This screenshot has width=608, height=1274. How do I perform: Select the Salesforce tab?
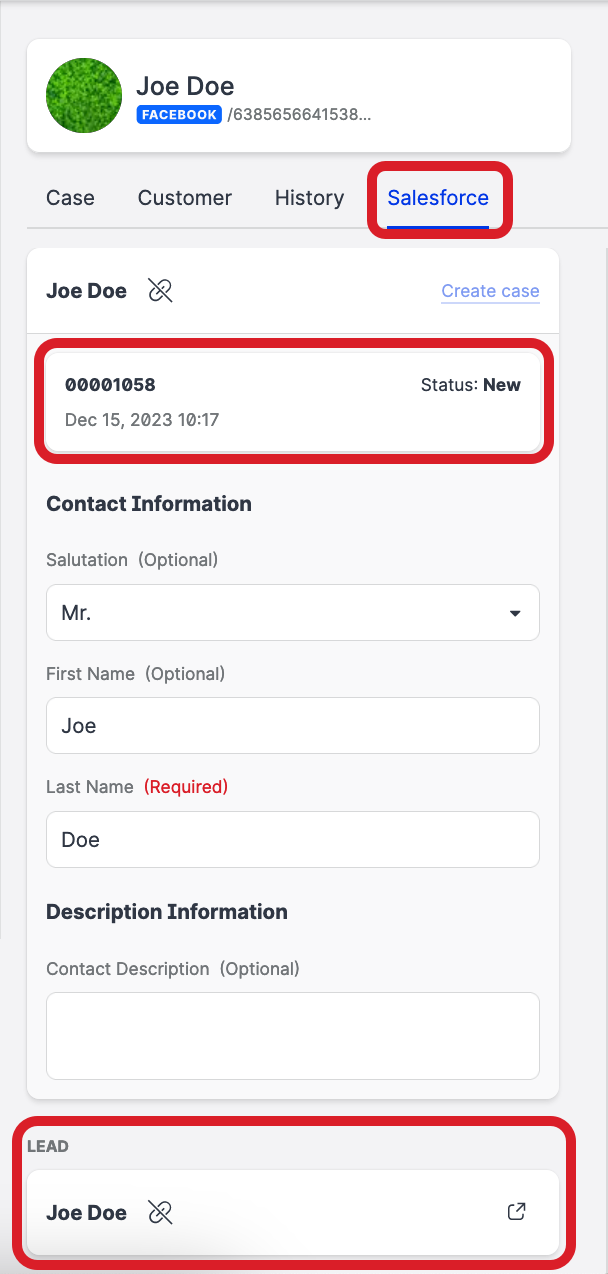click(438, 198)
